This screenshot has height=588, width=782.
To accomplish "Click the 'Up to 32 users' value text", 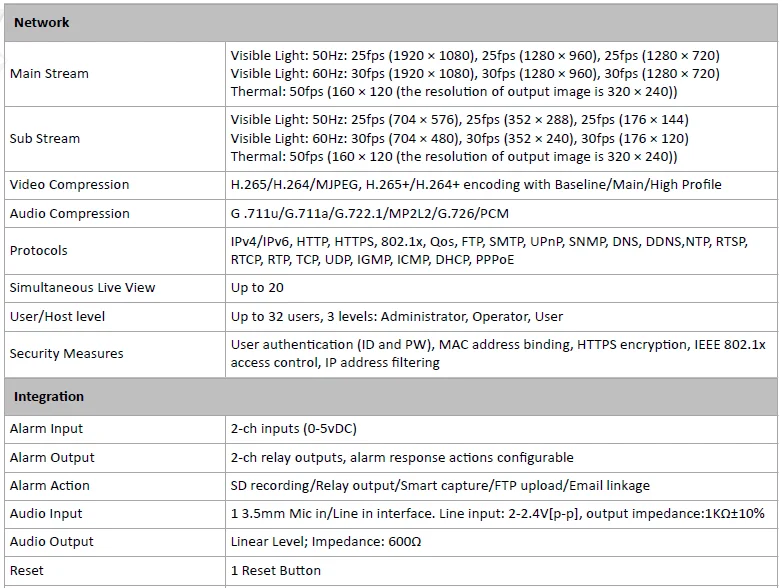I will click(396, 317).
